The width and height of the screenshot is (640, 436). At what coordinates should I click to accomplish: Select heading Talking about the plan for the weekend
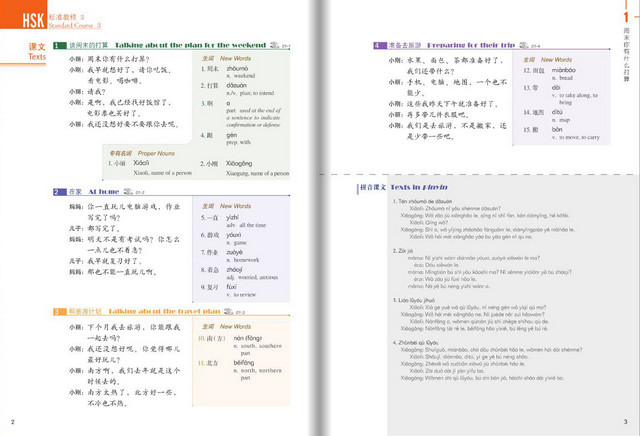(190, 45)
